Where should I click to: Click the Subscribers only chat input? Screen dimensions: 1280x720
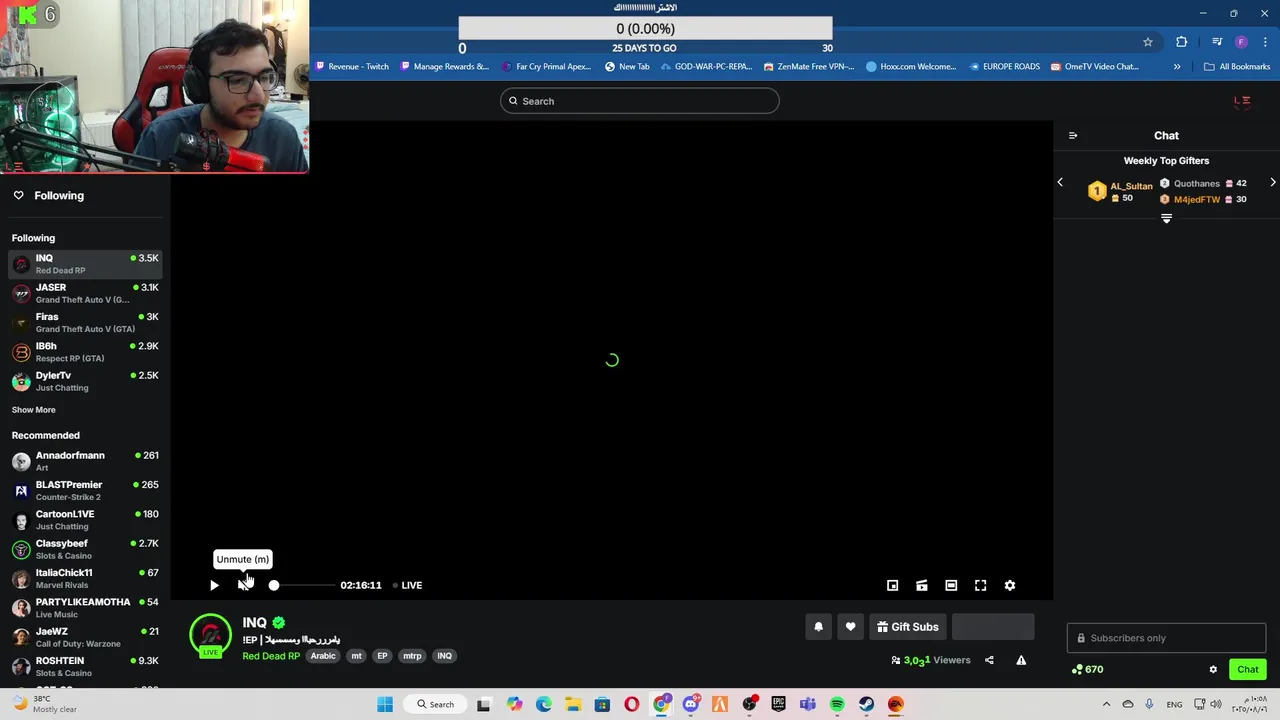tap(1166, 638)
